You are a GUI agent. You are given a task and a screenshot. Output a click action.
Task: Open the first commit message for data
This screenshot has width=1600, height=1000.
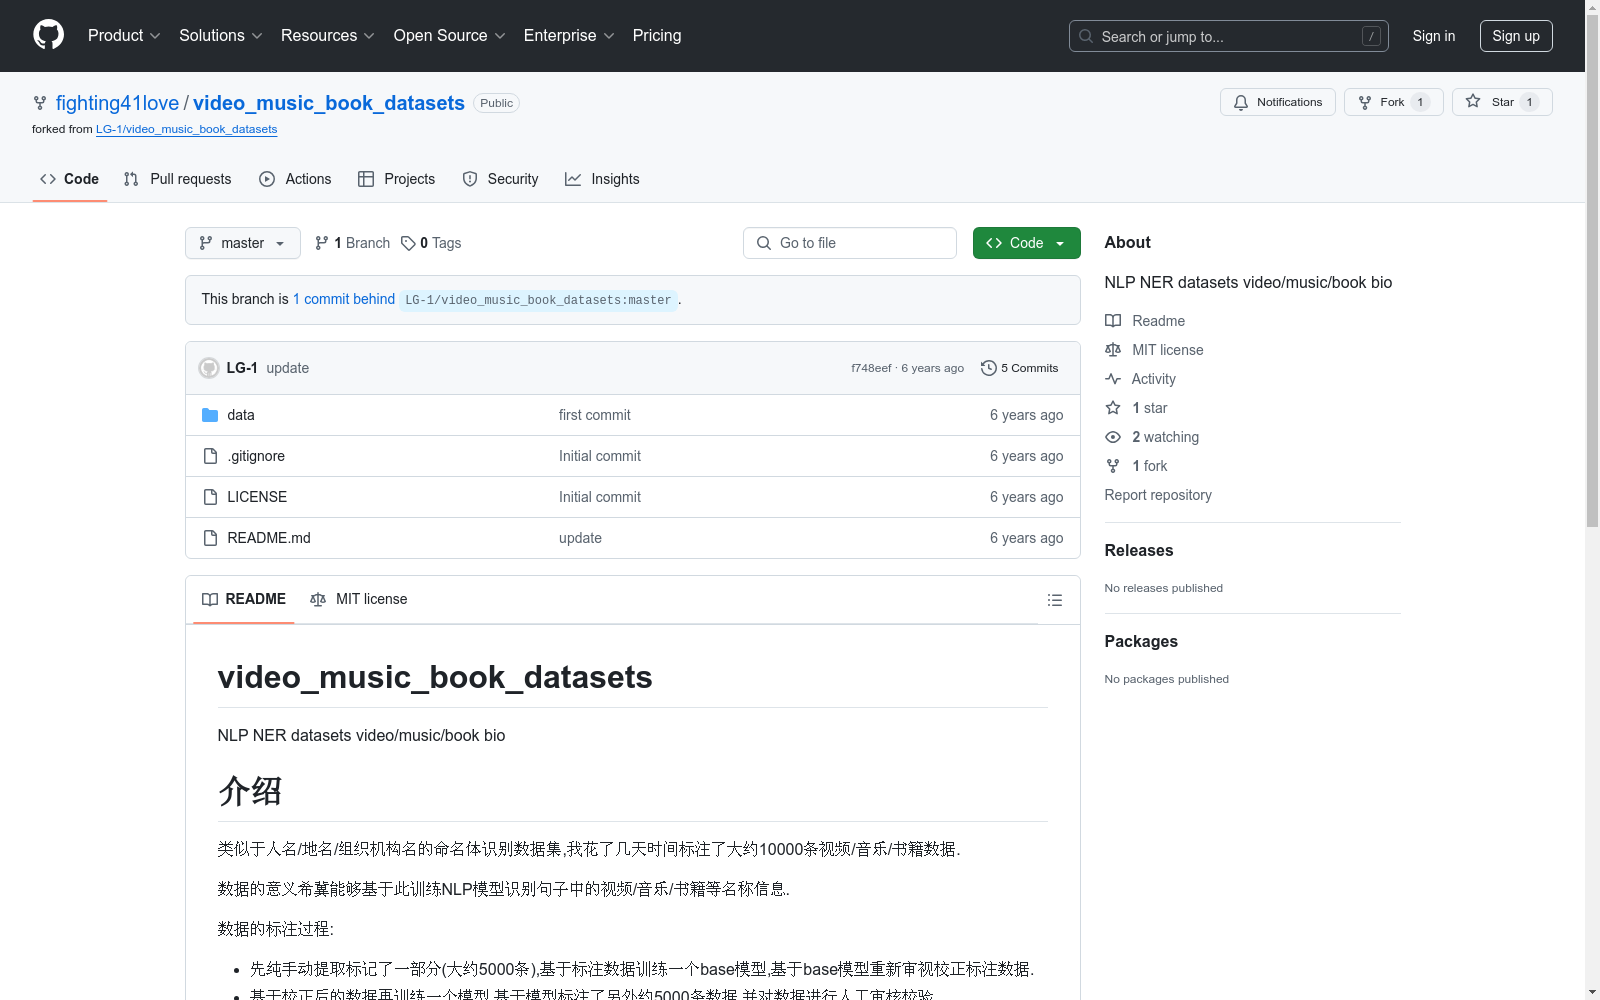(595, 415)
